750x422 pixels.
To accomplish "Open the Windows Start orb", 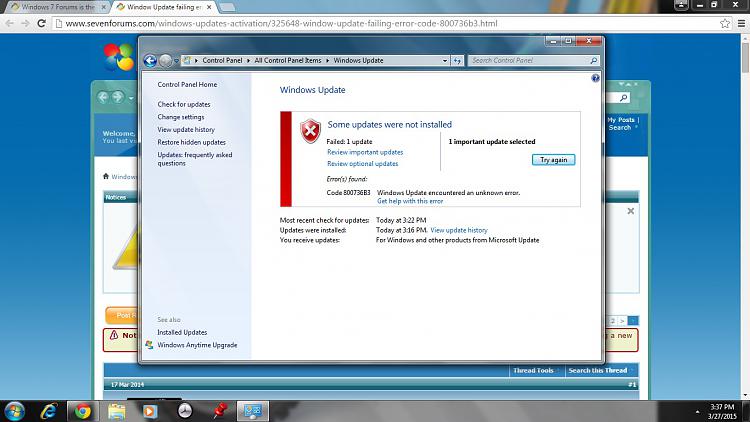I will coord(14,411).
